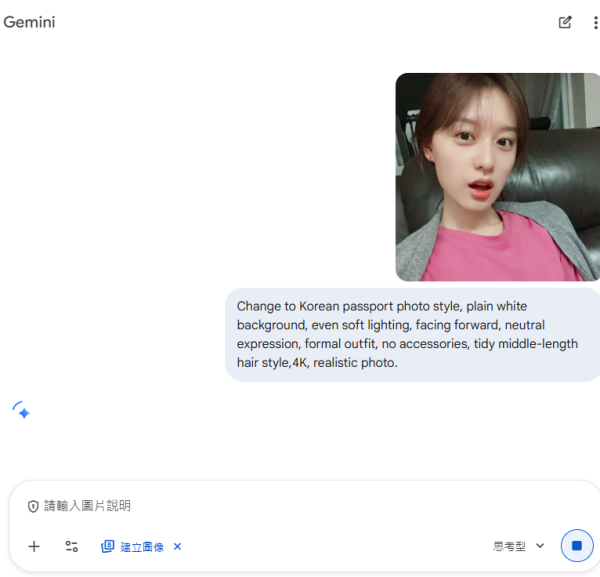Open the tools sliders icon
The width and height of the screenshot is (600, 577).
pos(72,546)
